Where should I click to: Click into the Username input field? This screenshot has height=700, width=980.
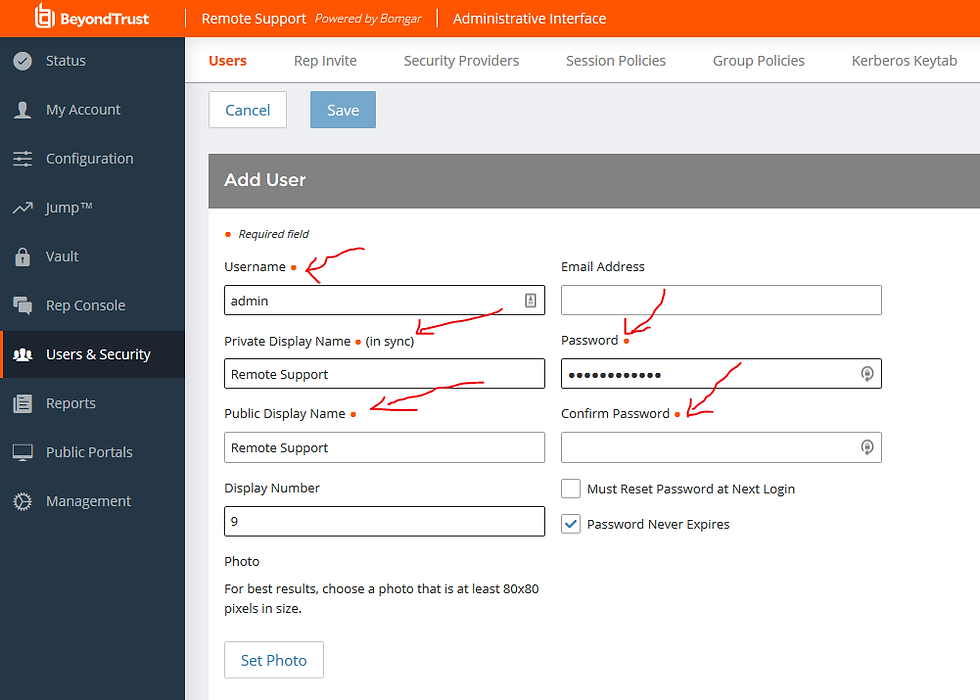pos(384,301)
